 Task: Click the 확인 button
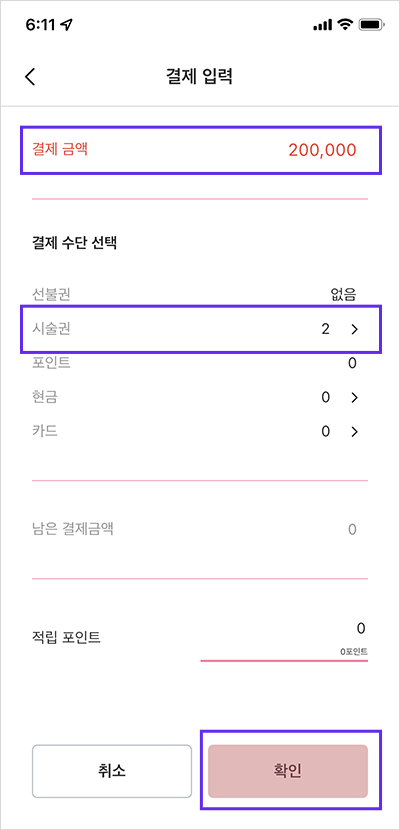click(x=288, y=771)
